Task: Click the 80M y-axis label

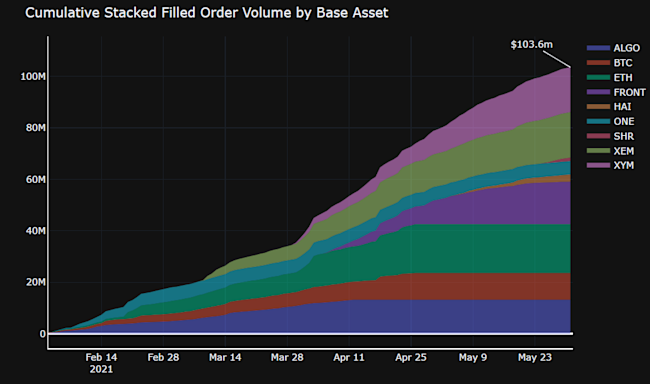Action: 35,128
